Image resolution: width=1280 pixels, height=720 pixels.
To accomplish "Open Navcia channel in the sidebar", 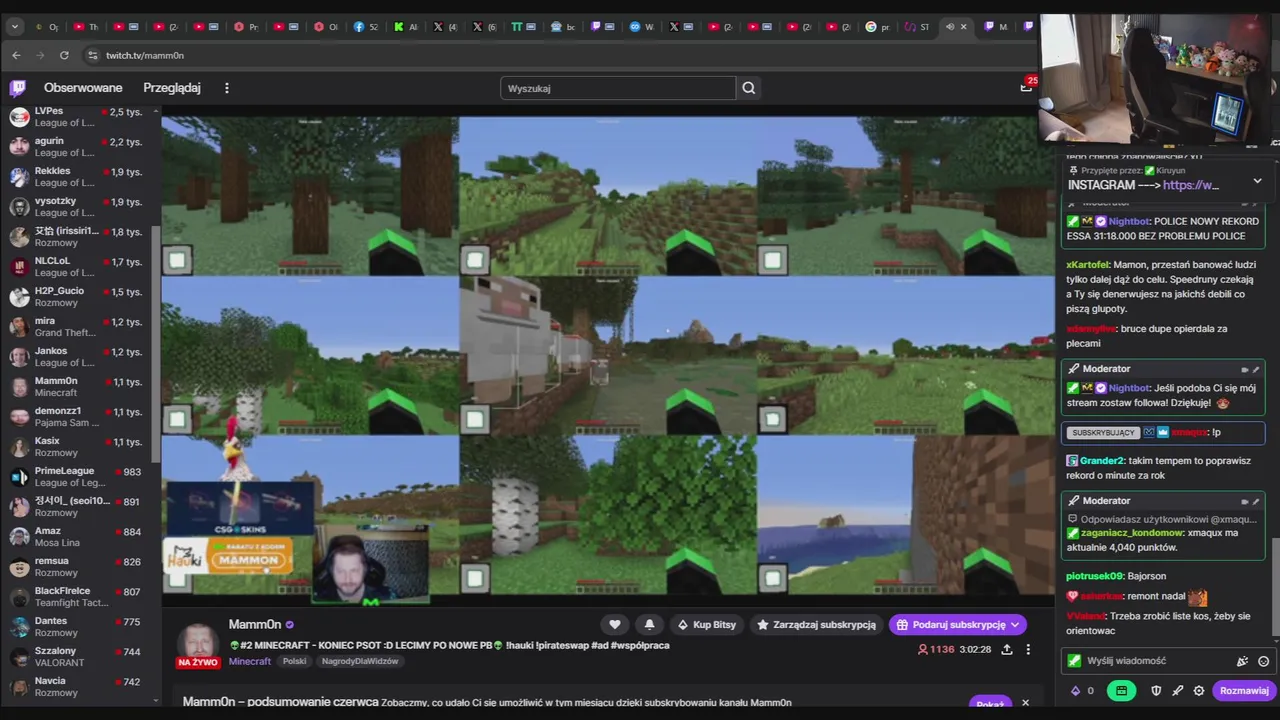I will coord(80,687).
